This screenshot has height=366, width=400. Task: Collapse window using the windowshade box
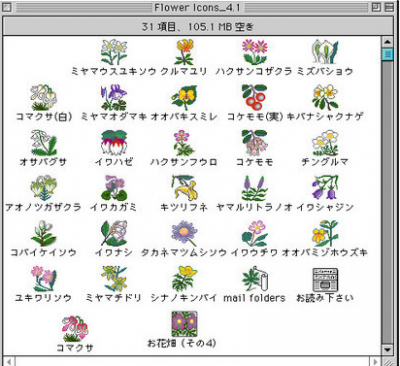click(389, 7)
